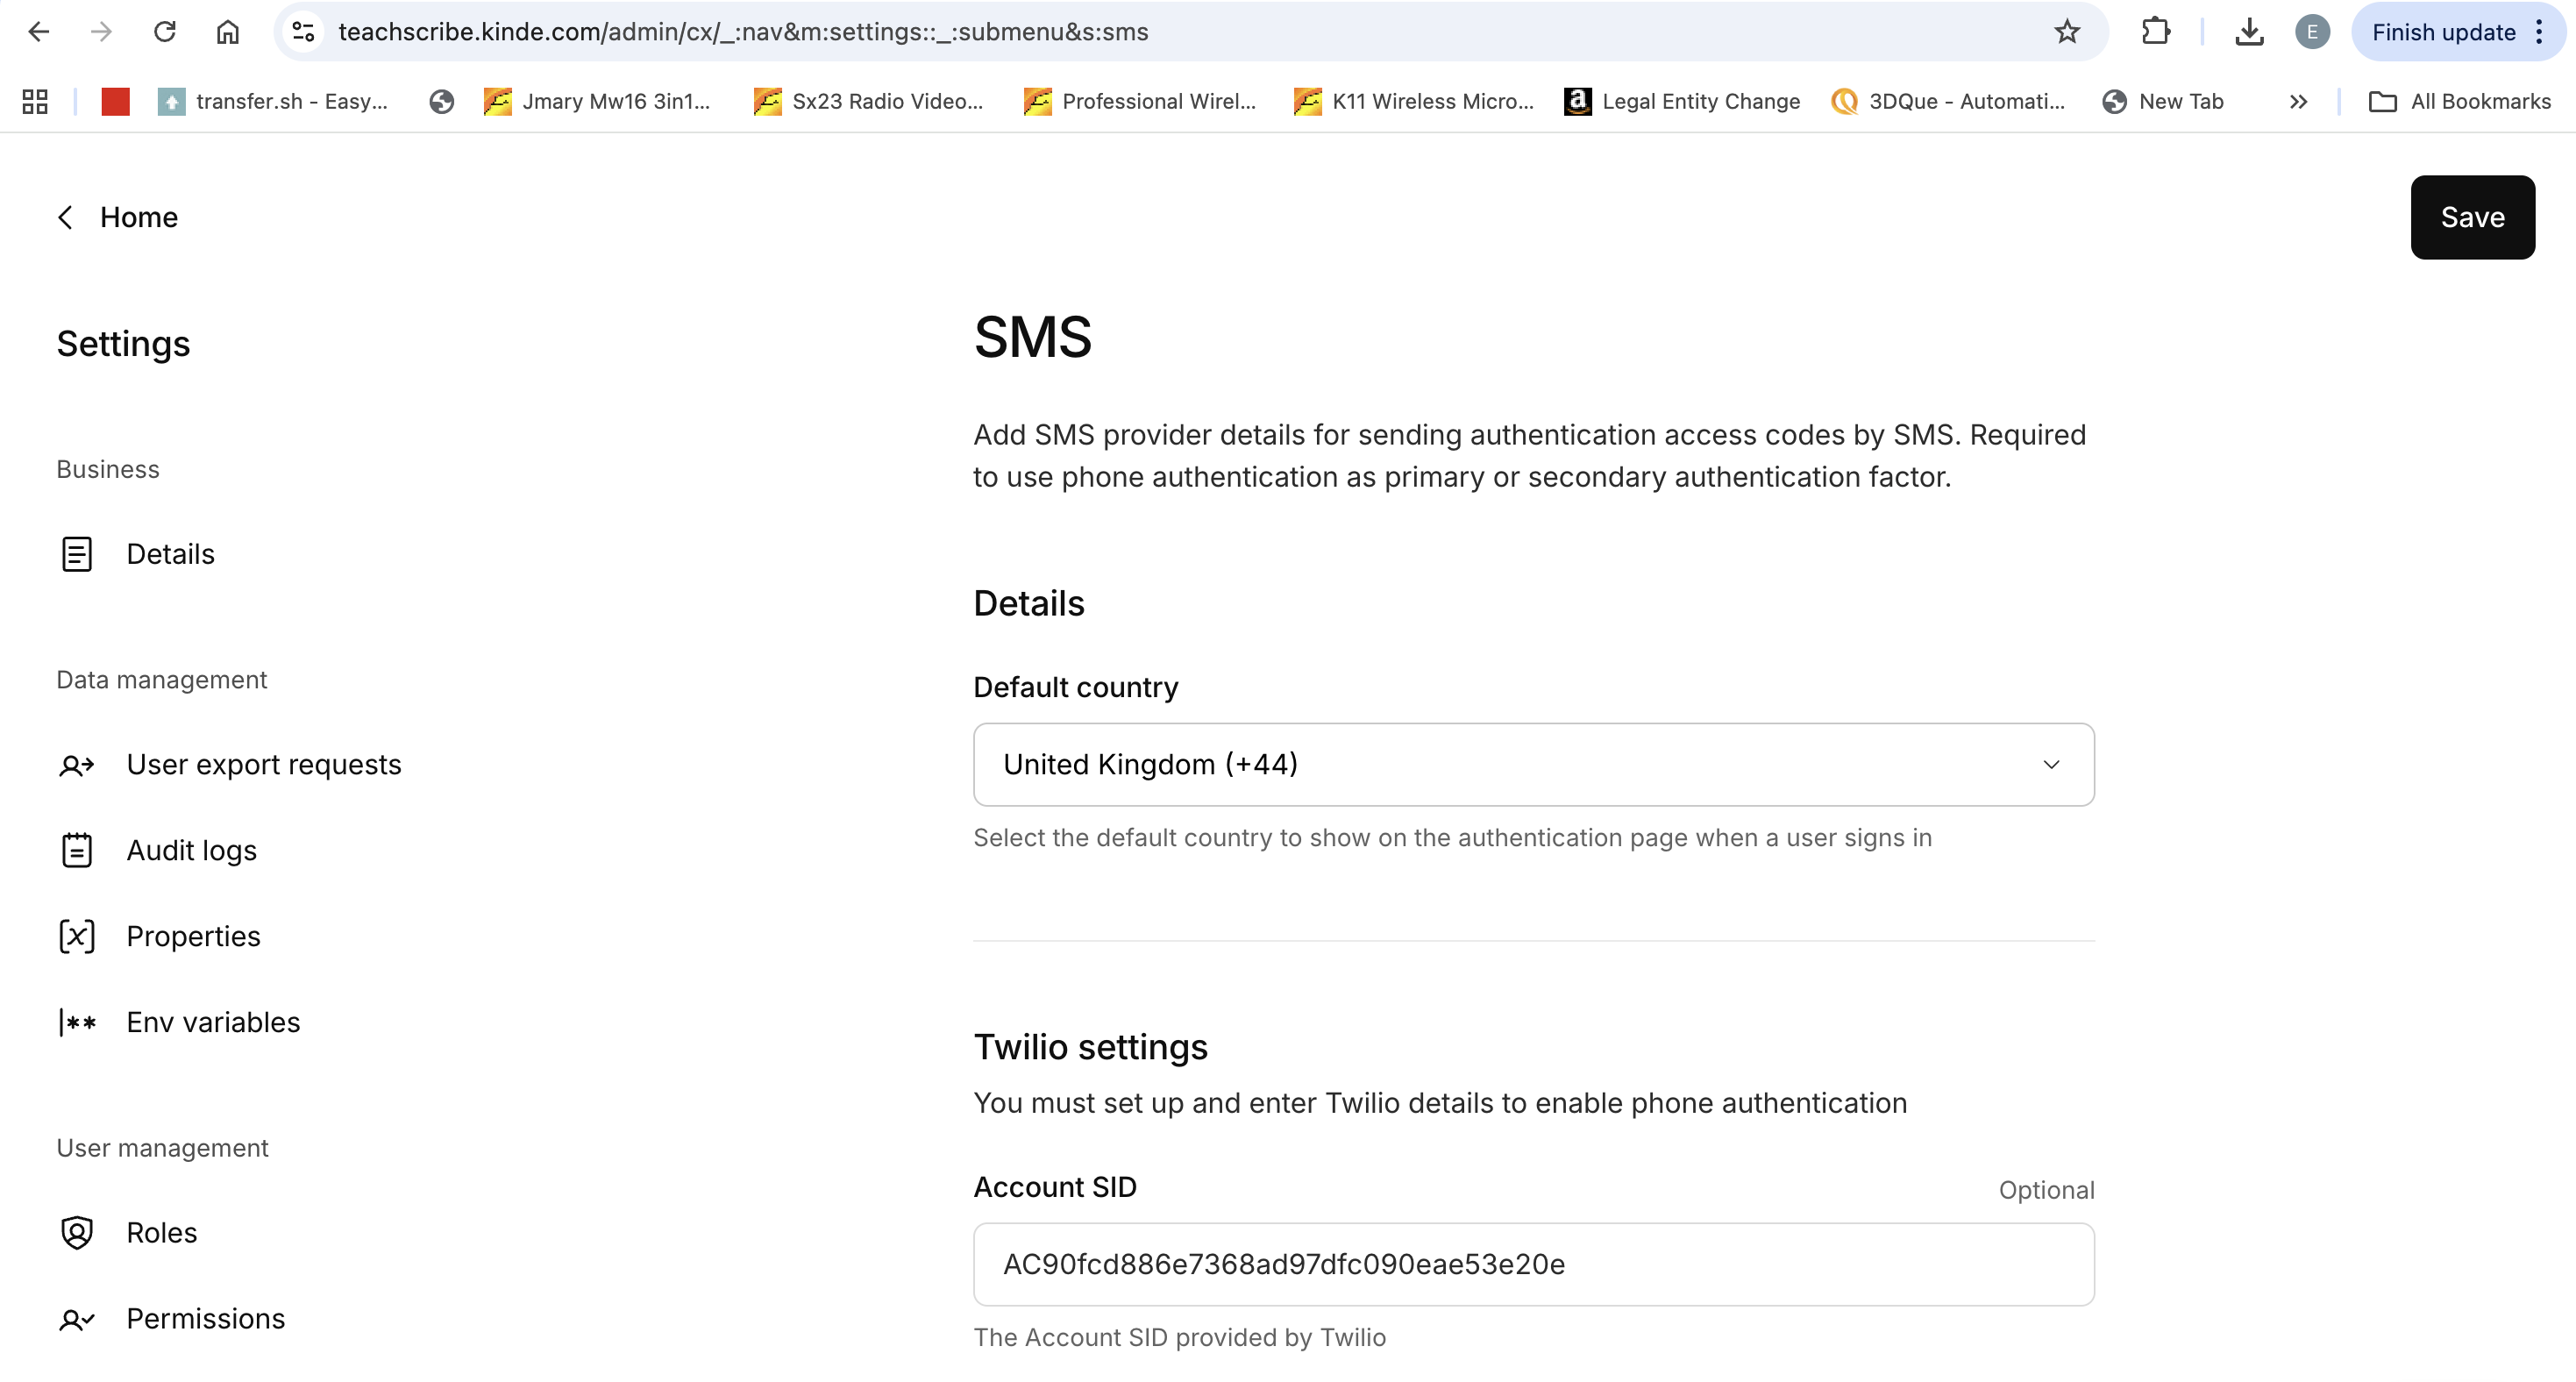
Task: Click the Properties bracket icon
Action: (77, 936)
